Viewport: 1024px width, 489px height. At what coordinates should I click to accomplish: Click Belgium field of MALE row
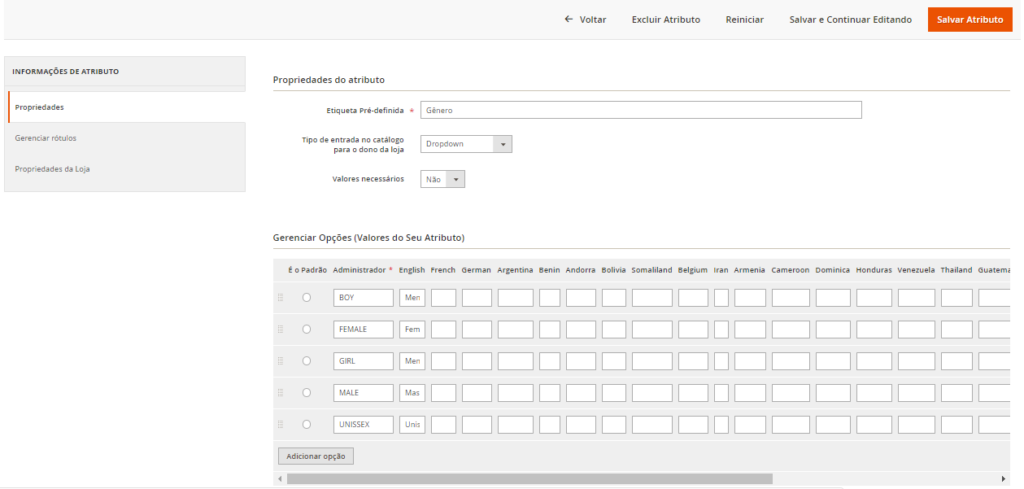693,392
